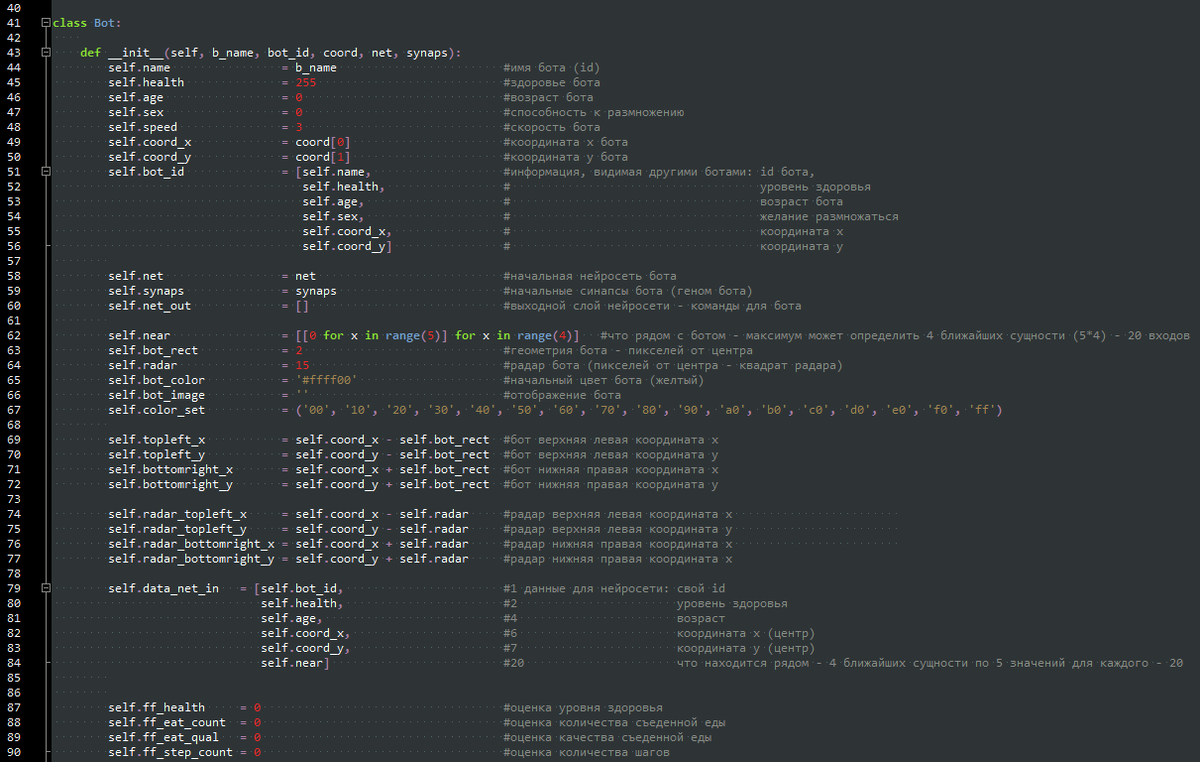Click the value '15' for self.radar
This screenshot has width=1200, height=762.
(302, 365)
